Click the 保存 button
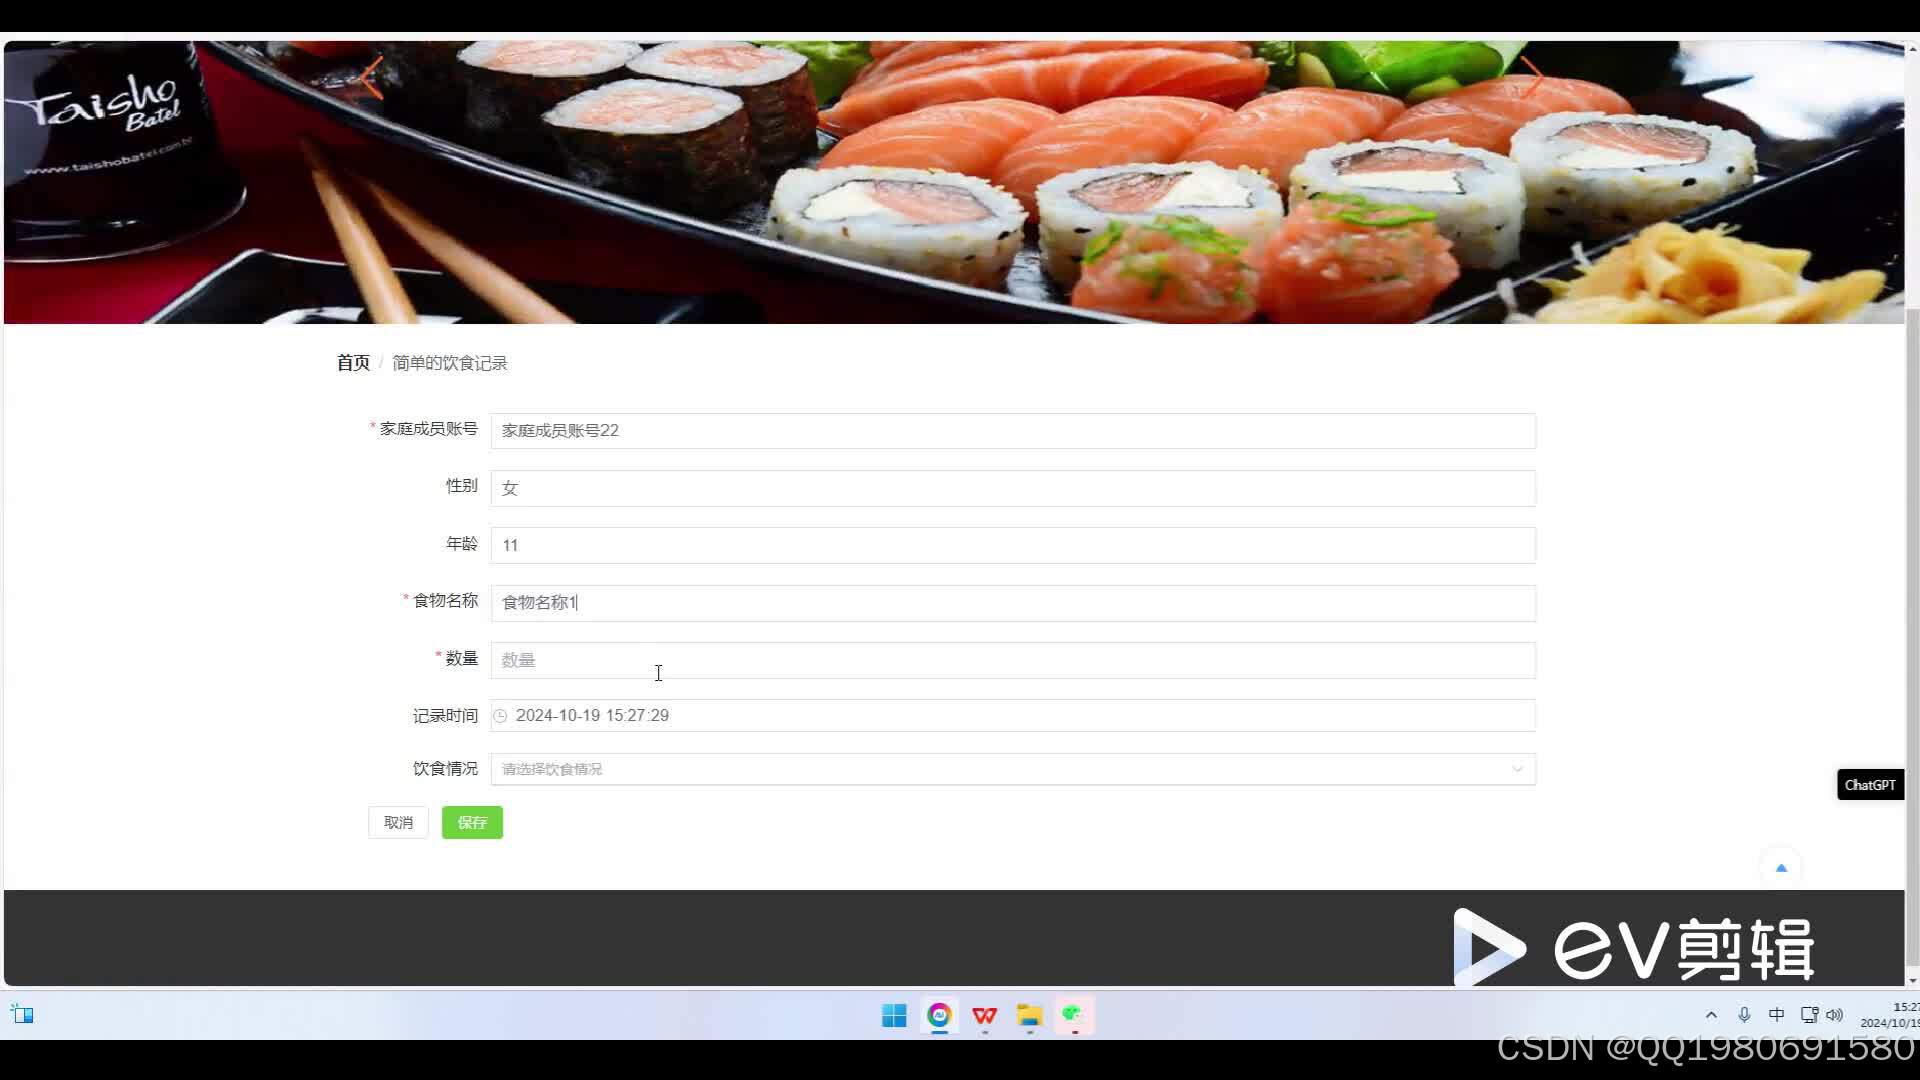Image resolution: width=1920 pixels, height=1080 pixels. pos(472,823)
